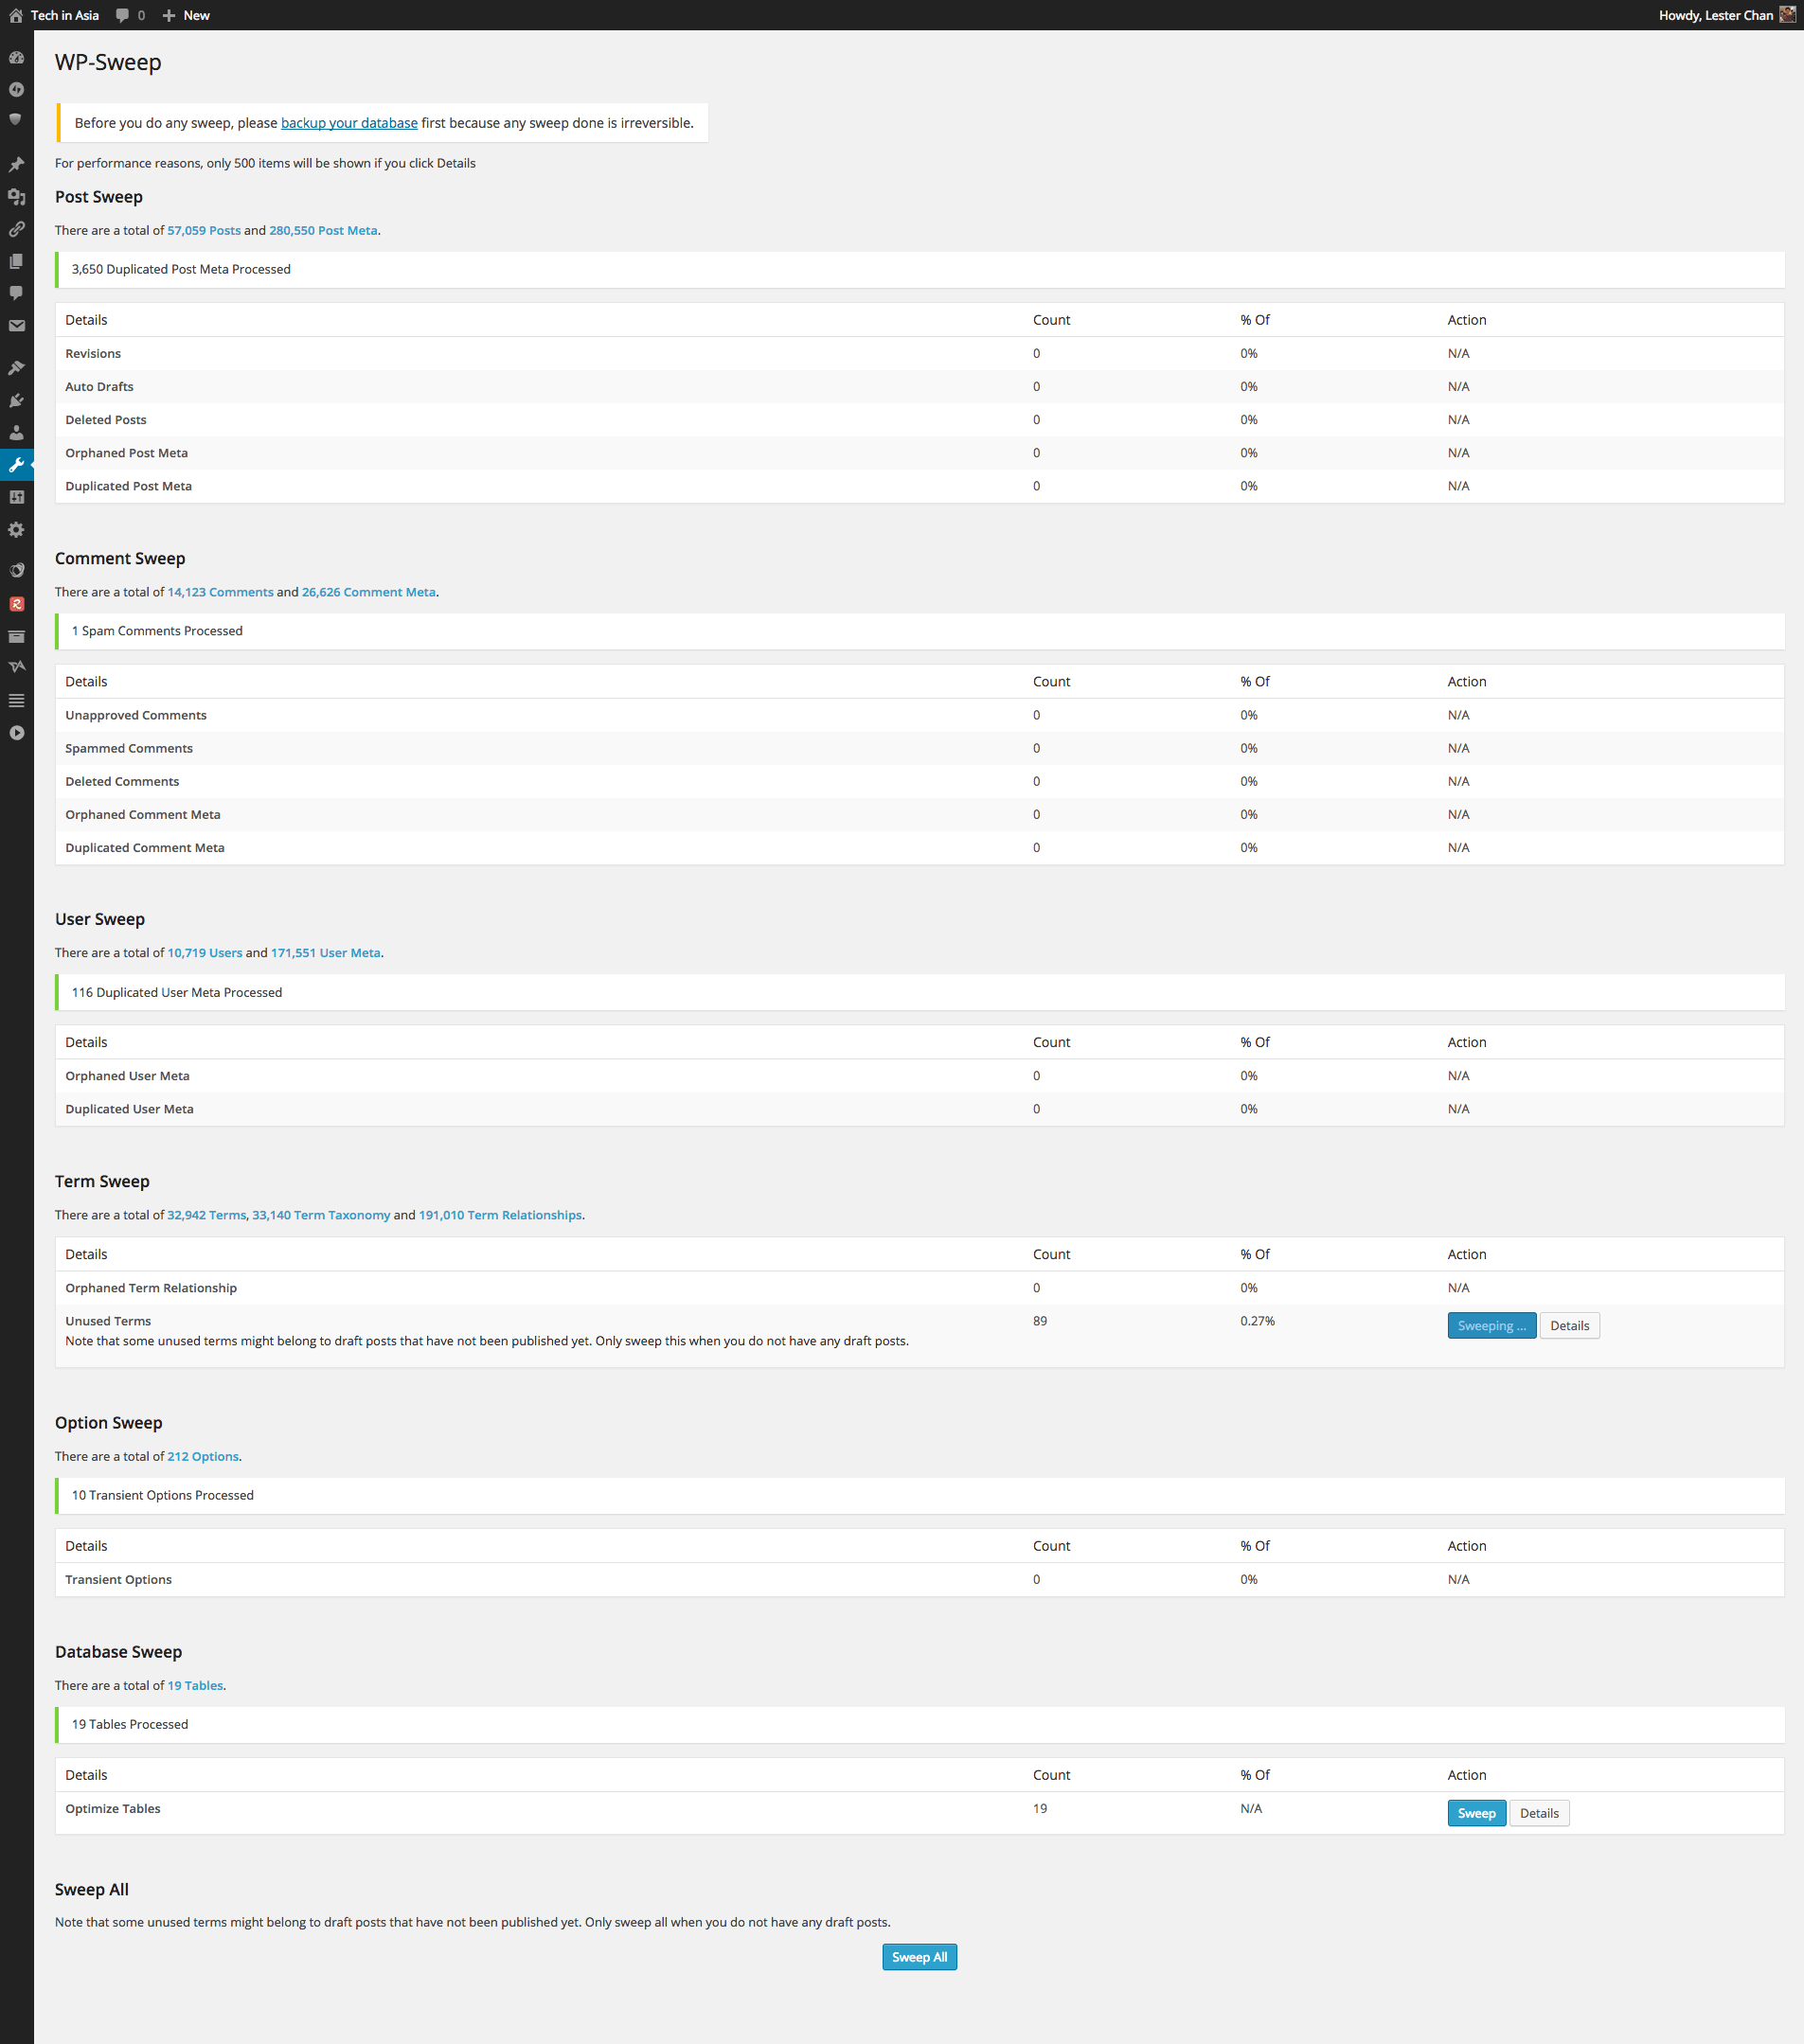This screenshot has width=1804, height=2044.
Task: Open Media library camera-music icon
Action: [16, 197]
